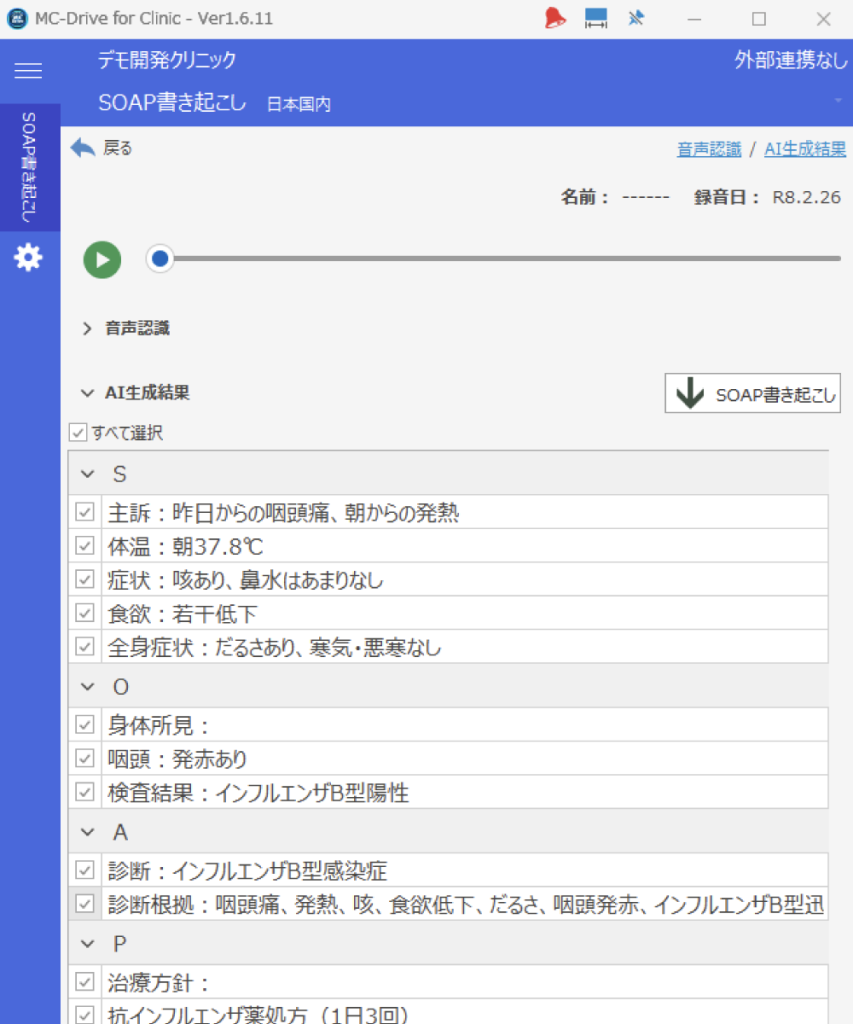The image size is (853, 1024).
Task: Uncheck the 咽頭：発赤あり checkbox
Action: [85, 759]
